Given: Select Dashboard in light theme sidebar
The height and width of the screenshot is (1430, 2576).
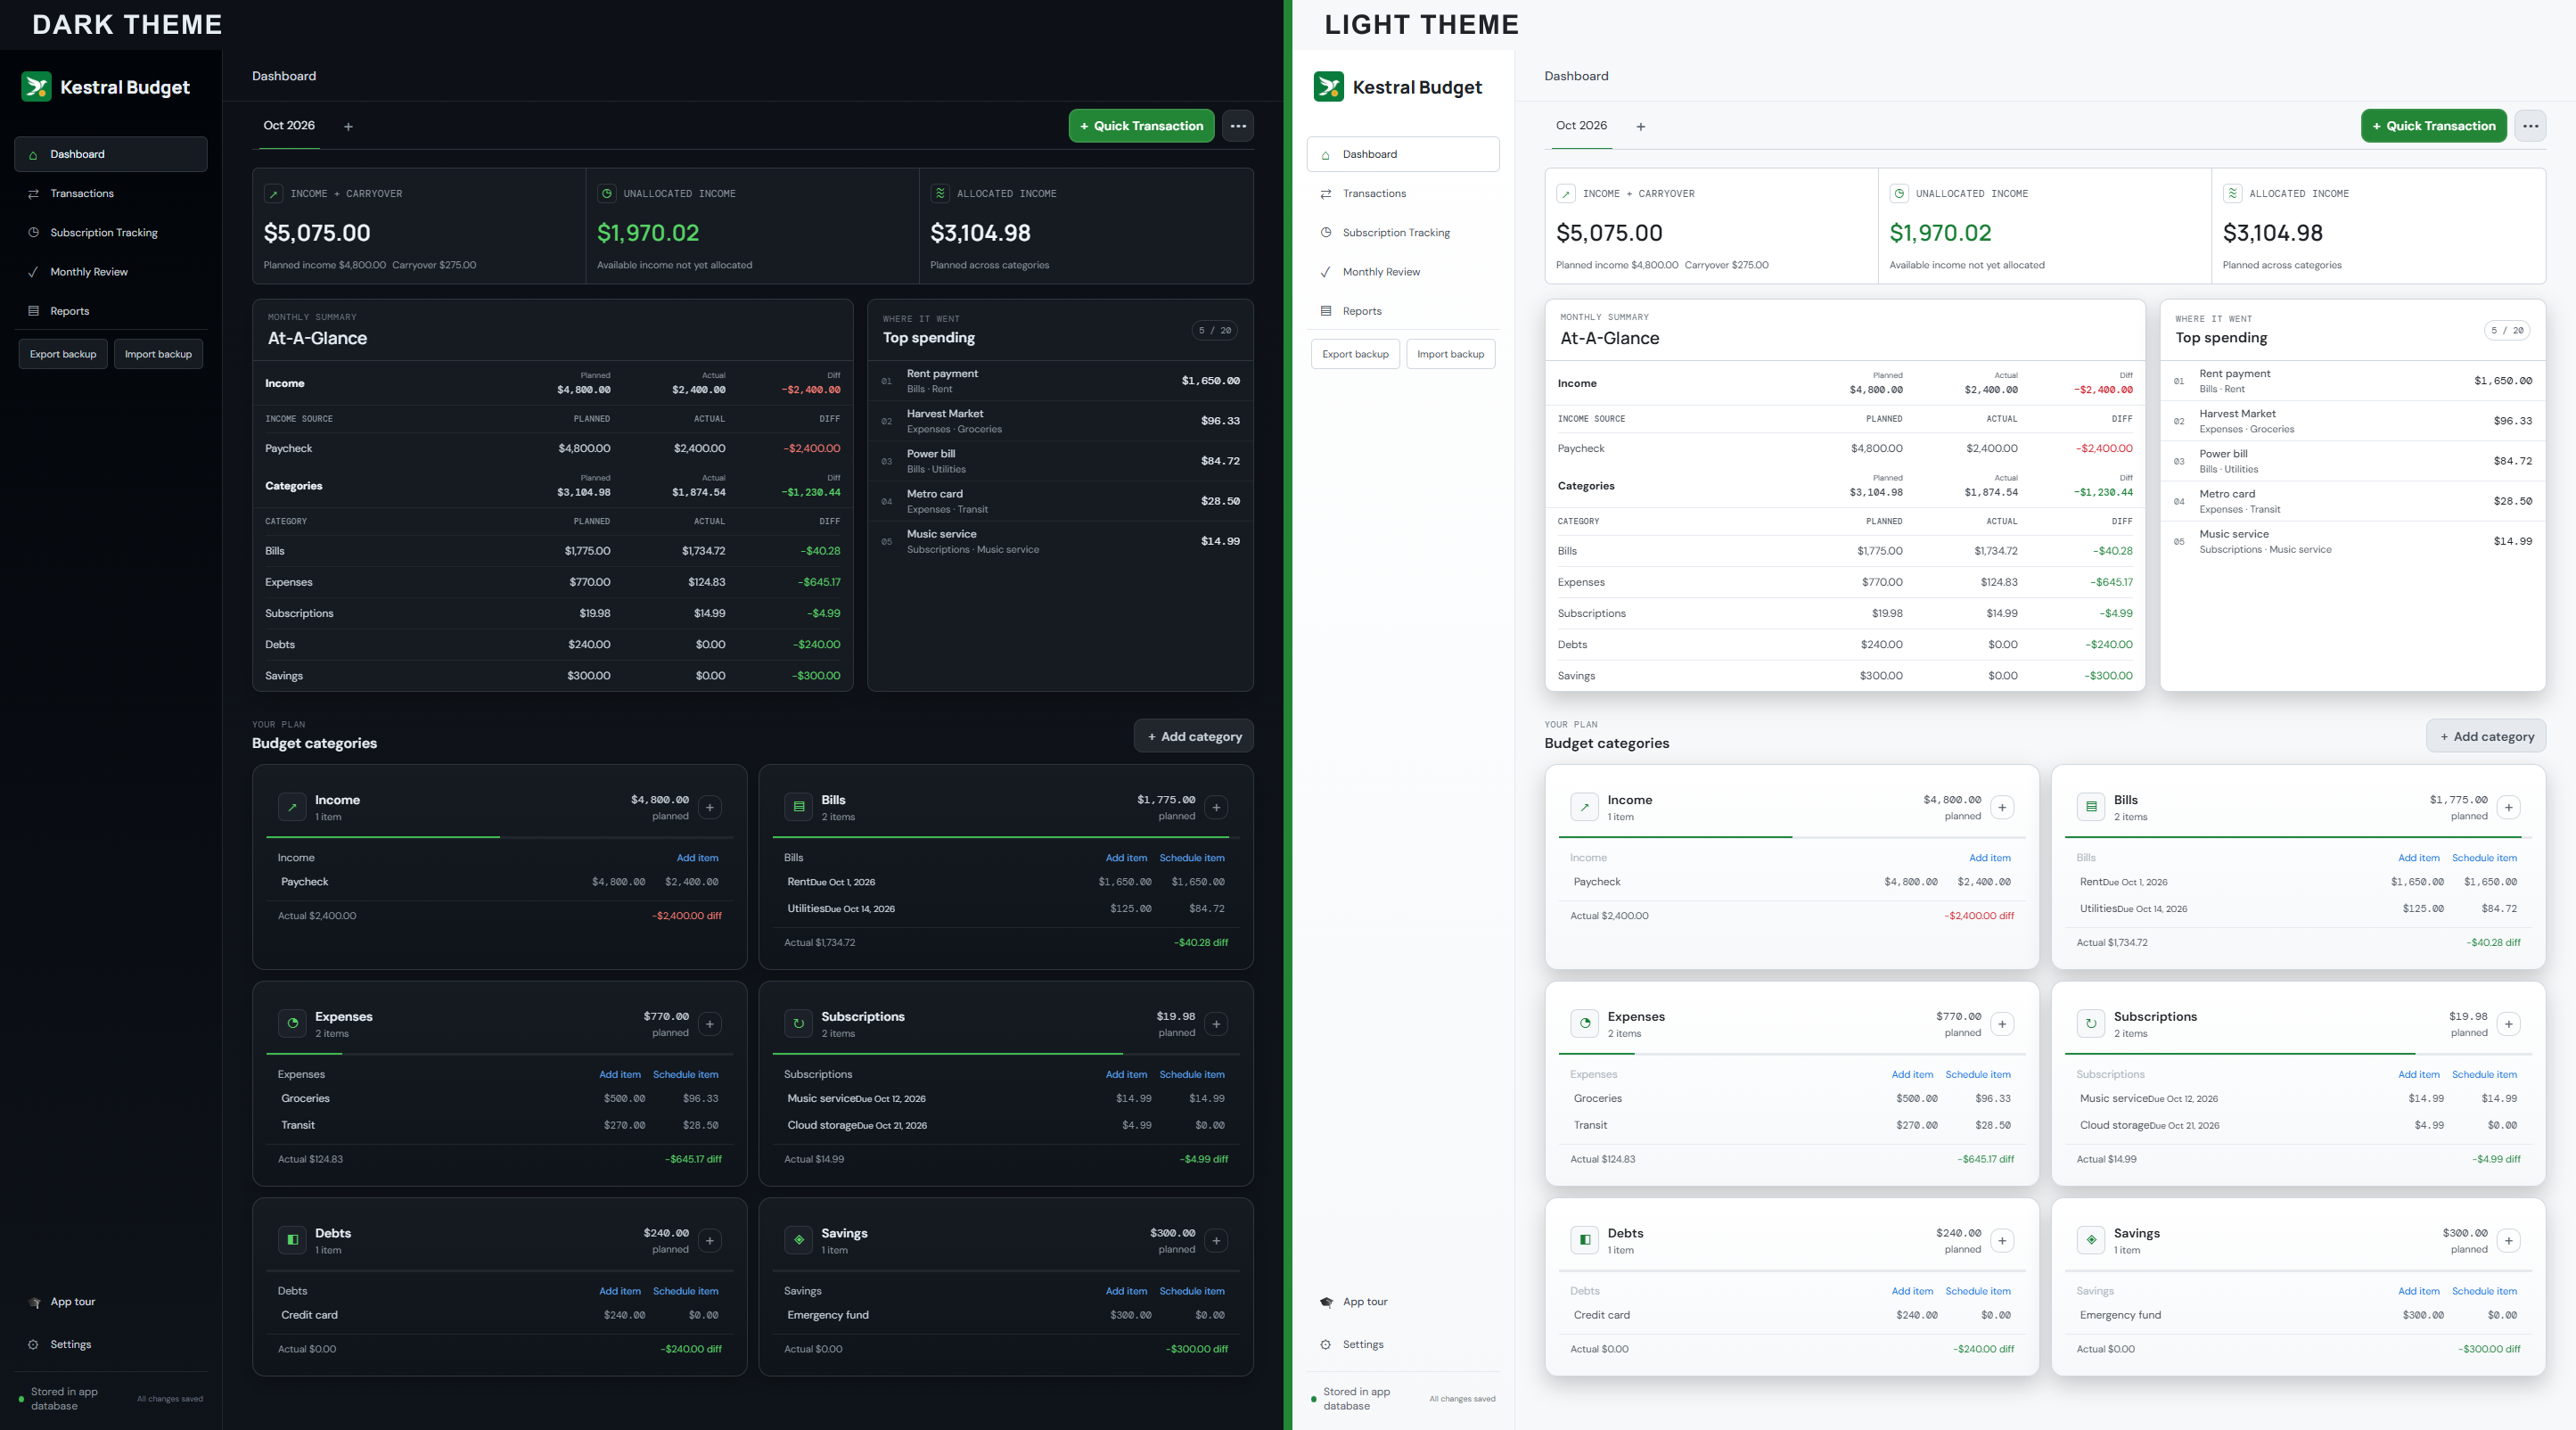Looking at the screenshot, I should coord(1403,154).
